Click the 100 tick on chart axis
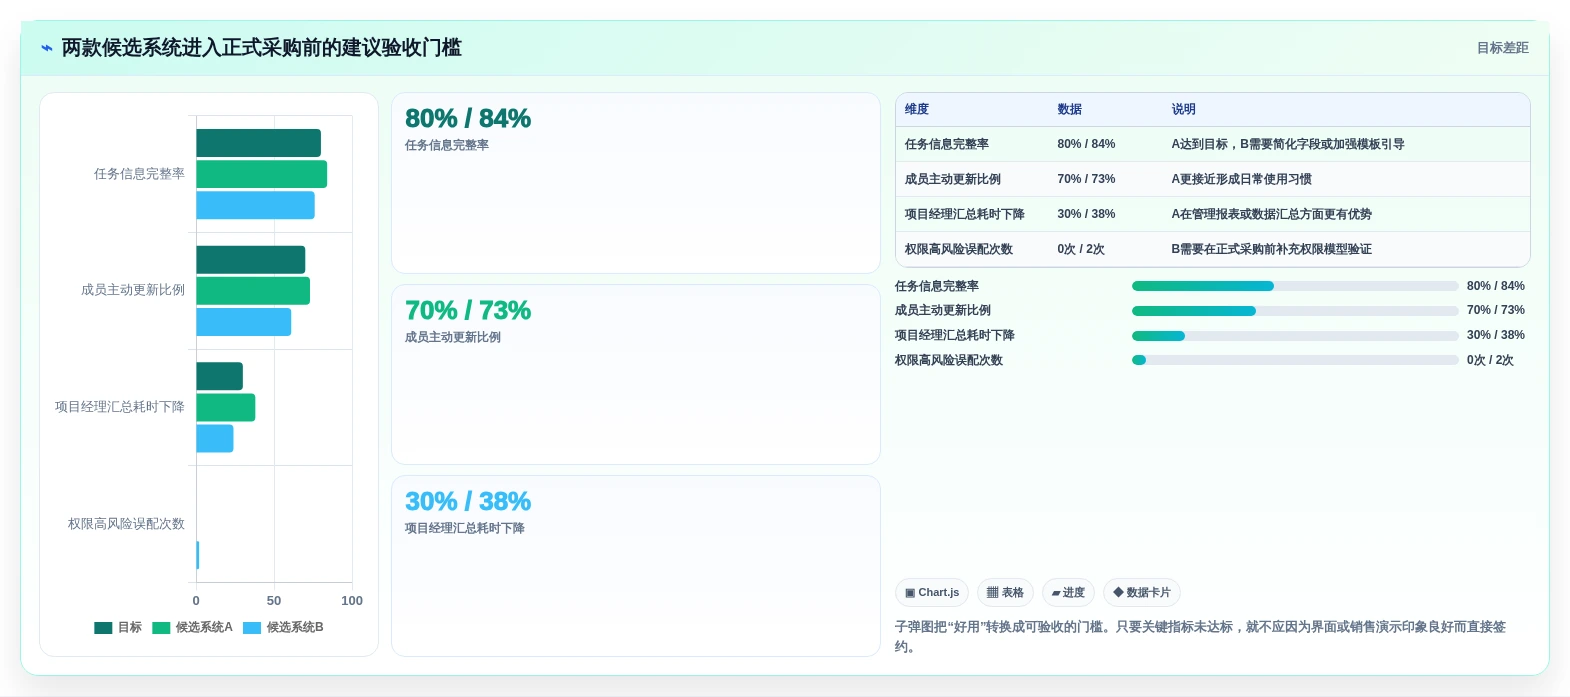1570x697 pixels. tap(352, 601)
